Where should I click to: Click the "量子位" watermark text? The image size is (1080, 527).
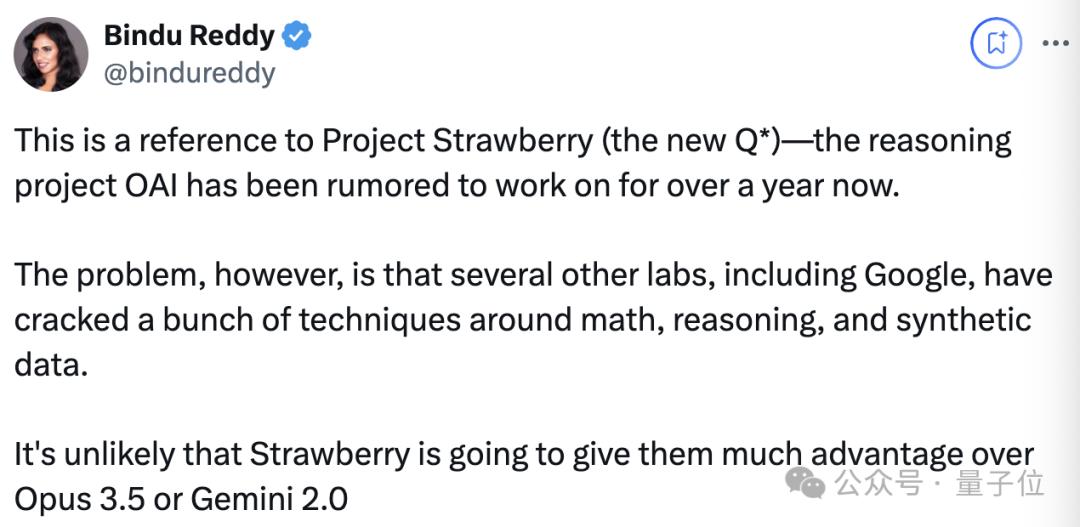[x=1000, y=484]
